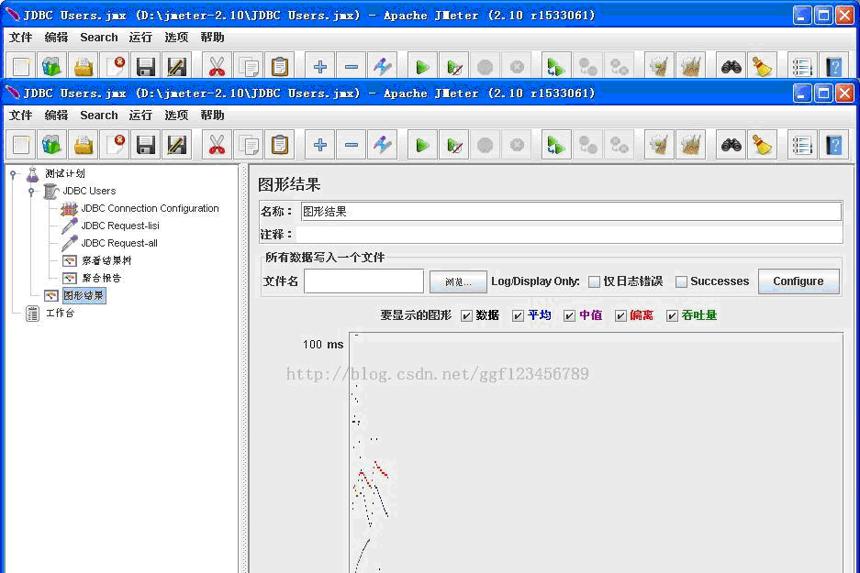Click the binoculars Search icon in the lower toolbar
Screen dimensions: 860x573
pos(731,145)
